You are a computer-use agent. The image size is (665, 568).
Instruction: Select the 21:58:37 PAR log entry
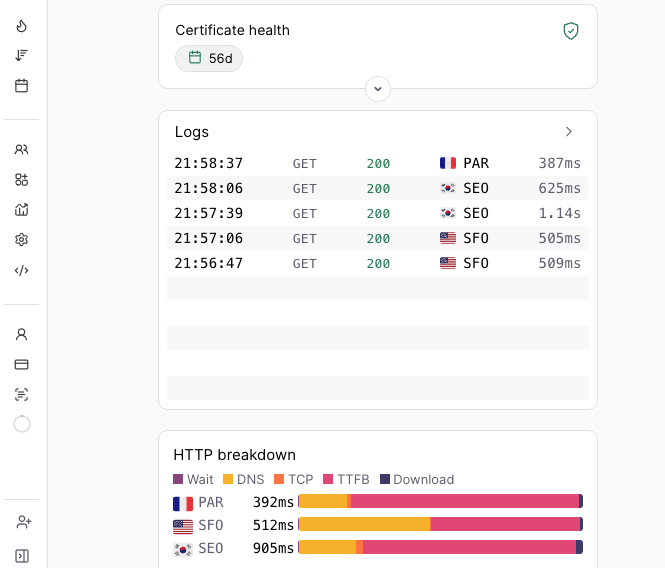[x=378, y=163]
